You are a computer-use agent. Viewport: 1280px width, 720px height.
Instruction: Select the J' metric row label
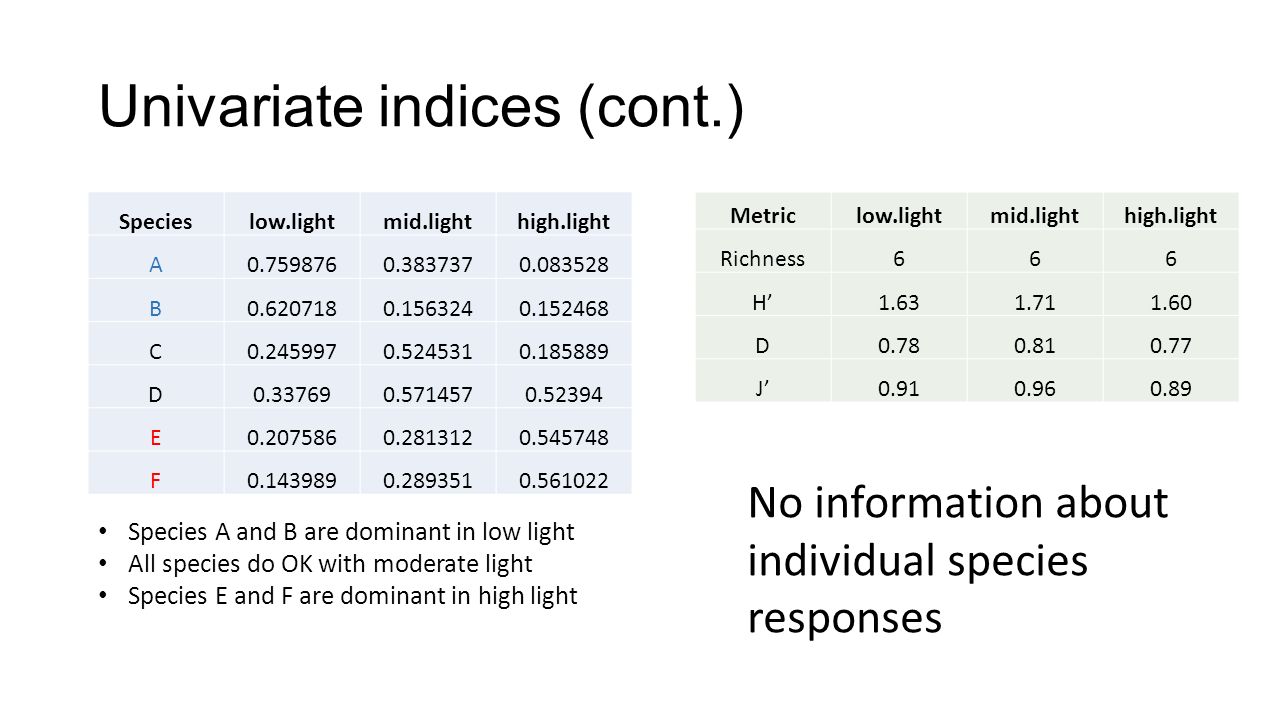[x=763, y=388]
